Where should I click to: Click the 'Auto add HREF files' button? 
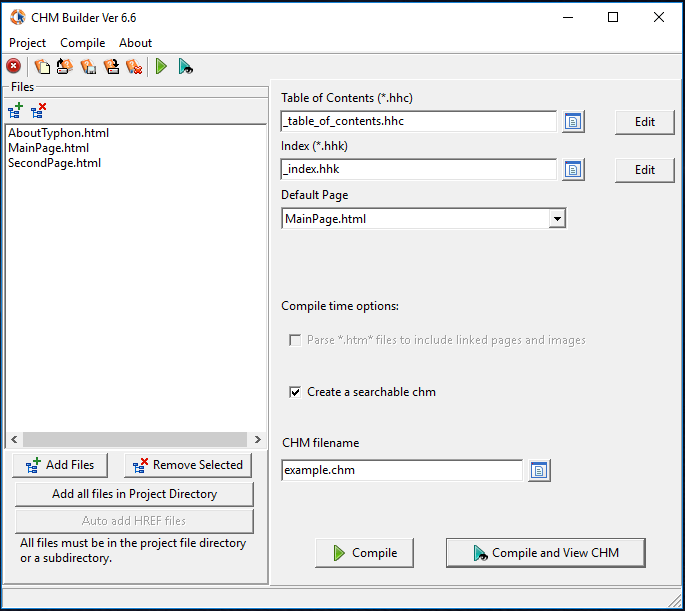pos(134,521)
